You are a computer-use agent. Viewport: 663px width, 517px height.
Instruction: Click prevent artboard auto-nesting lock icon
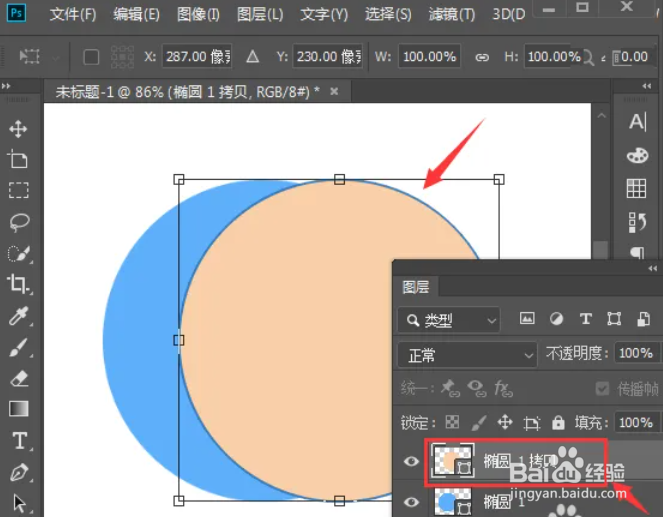coord(531,422)
